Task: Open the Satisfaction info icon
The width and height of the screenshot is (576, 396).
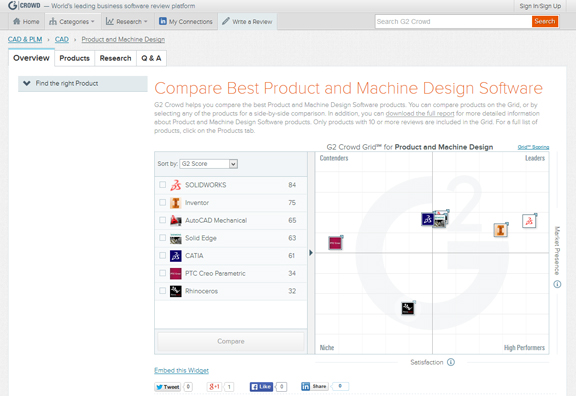Action: pos(451,362)
